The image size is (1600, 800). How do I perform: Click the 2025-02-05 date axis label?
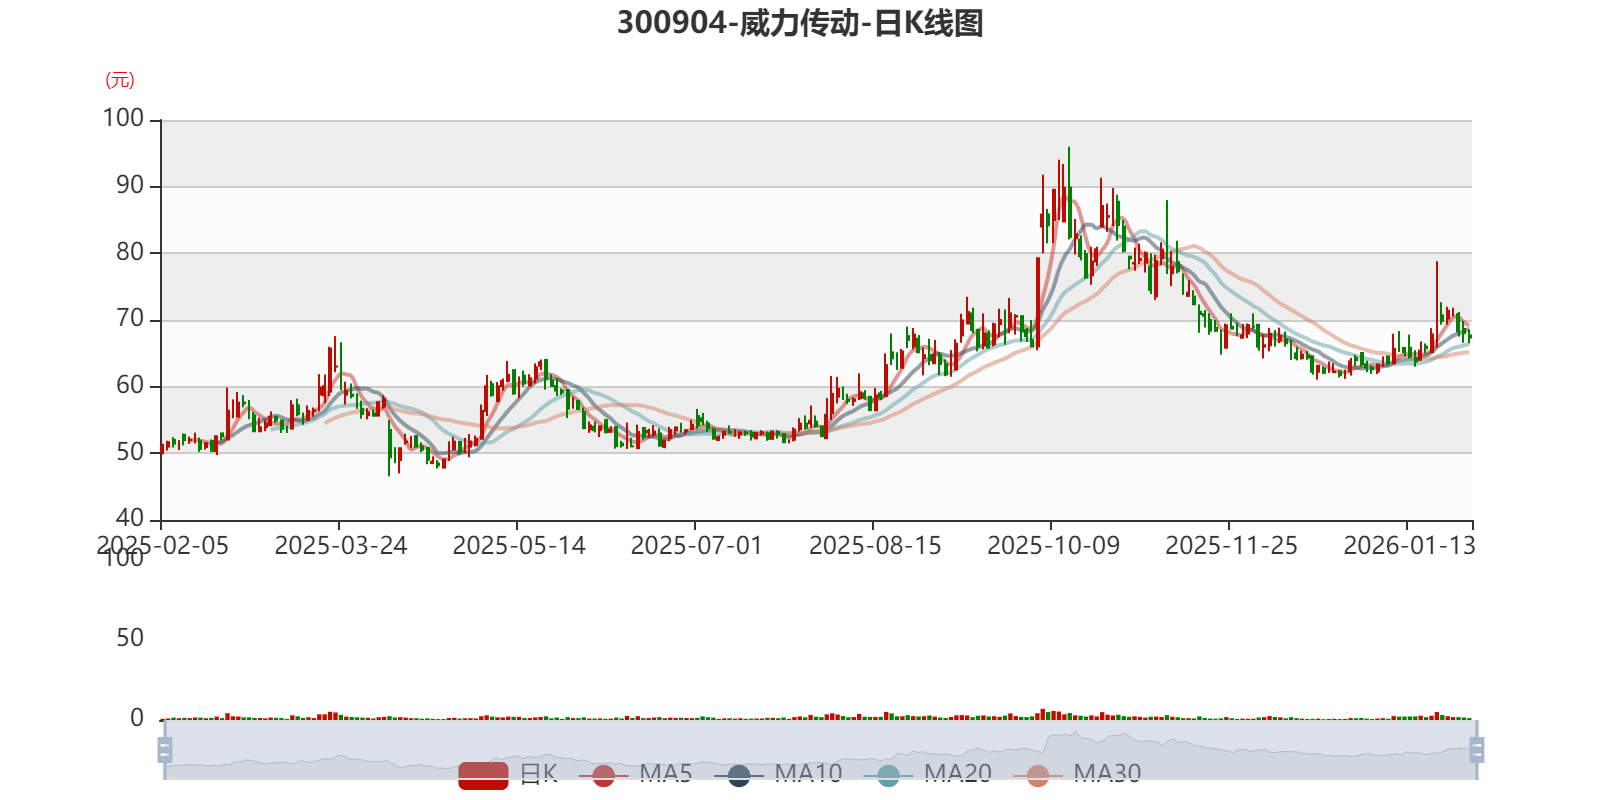pos(162,546)
